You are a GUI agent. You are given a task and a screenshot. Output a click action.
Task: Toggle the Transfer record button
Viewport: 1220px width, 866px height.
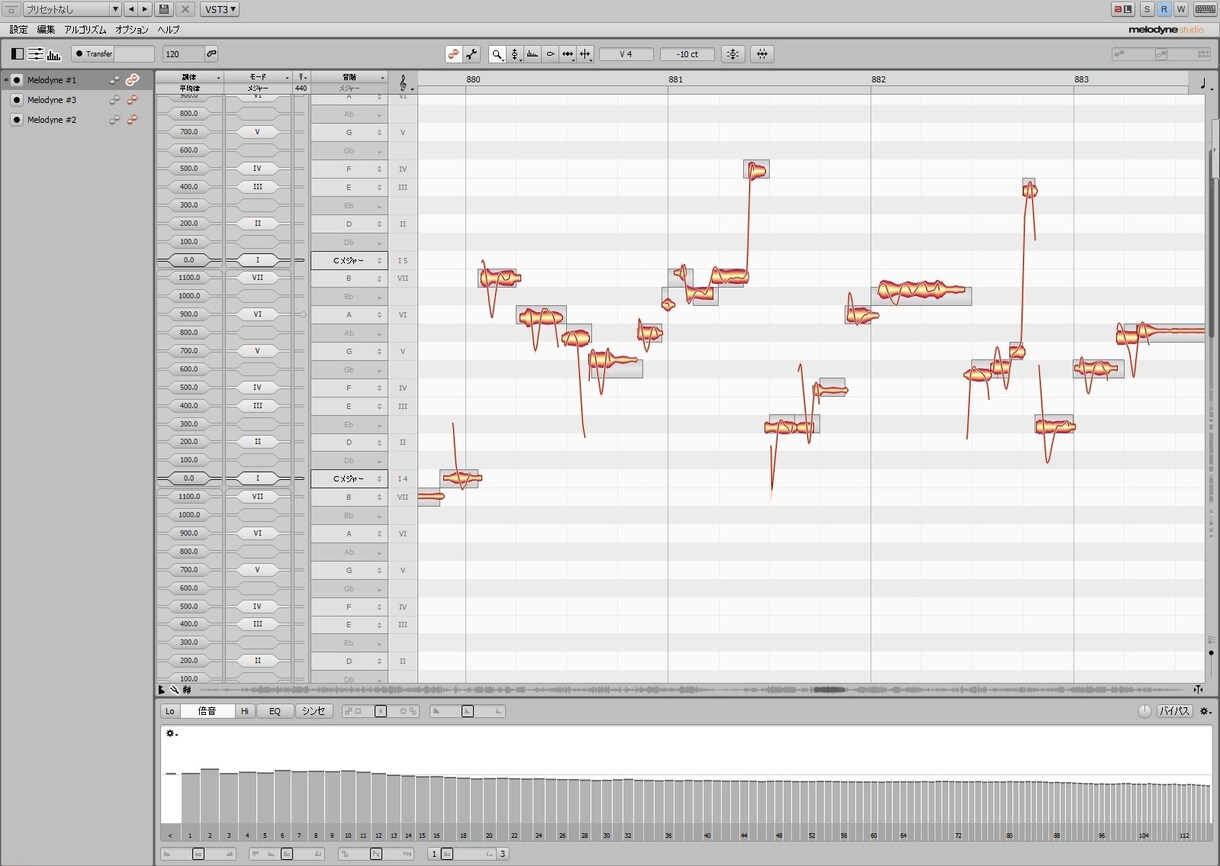point(93,54)
